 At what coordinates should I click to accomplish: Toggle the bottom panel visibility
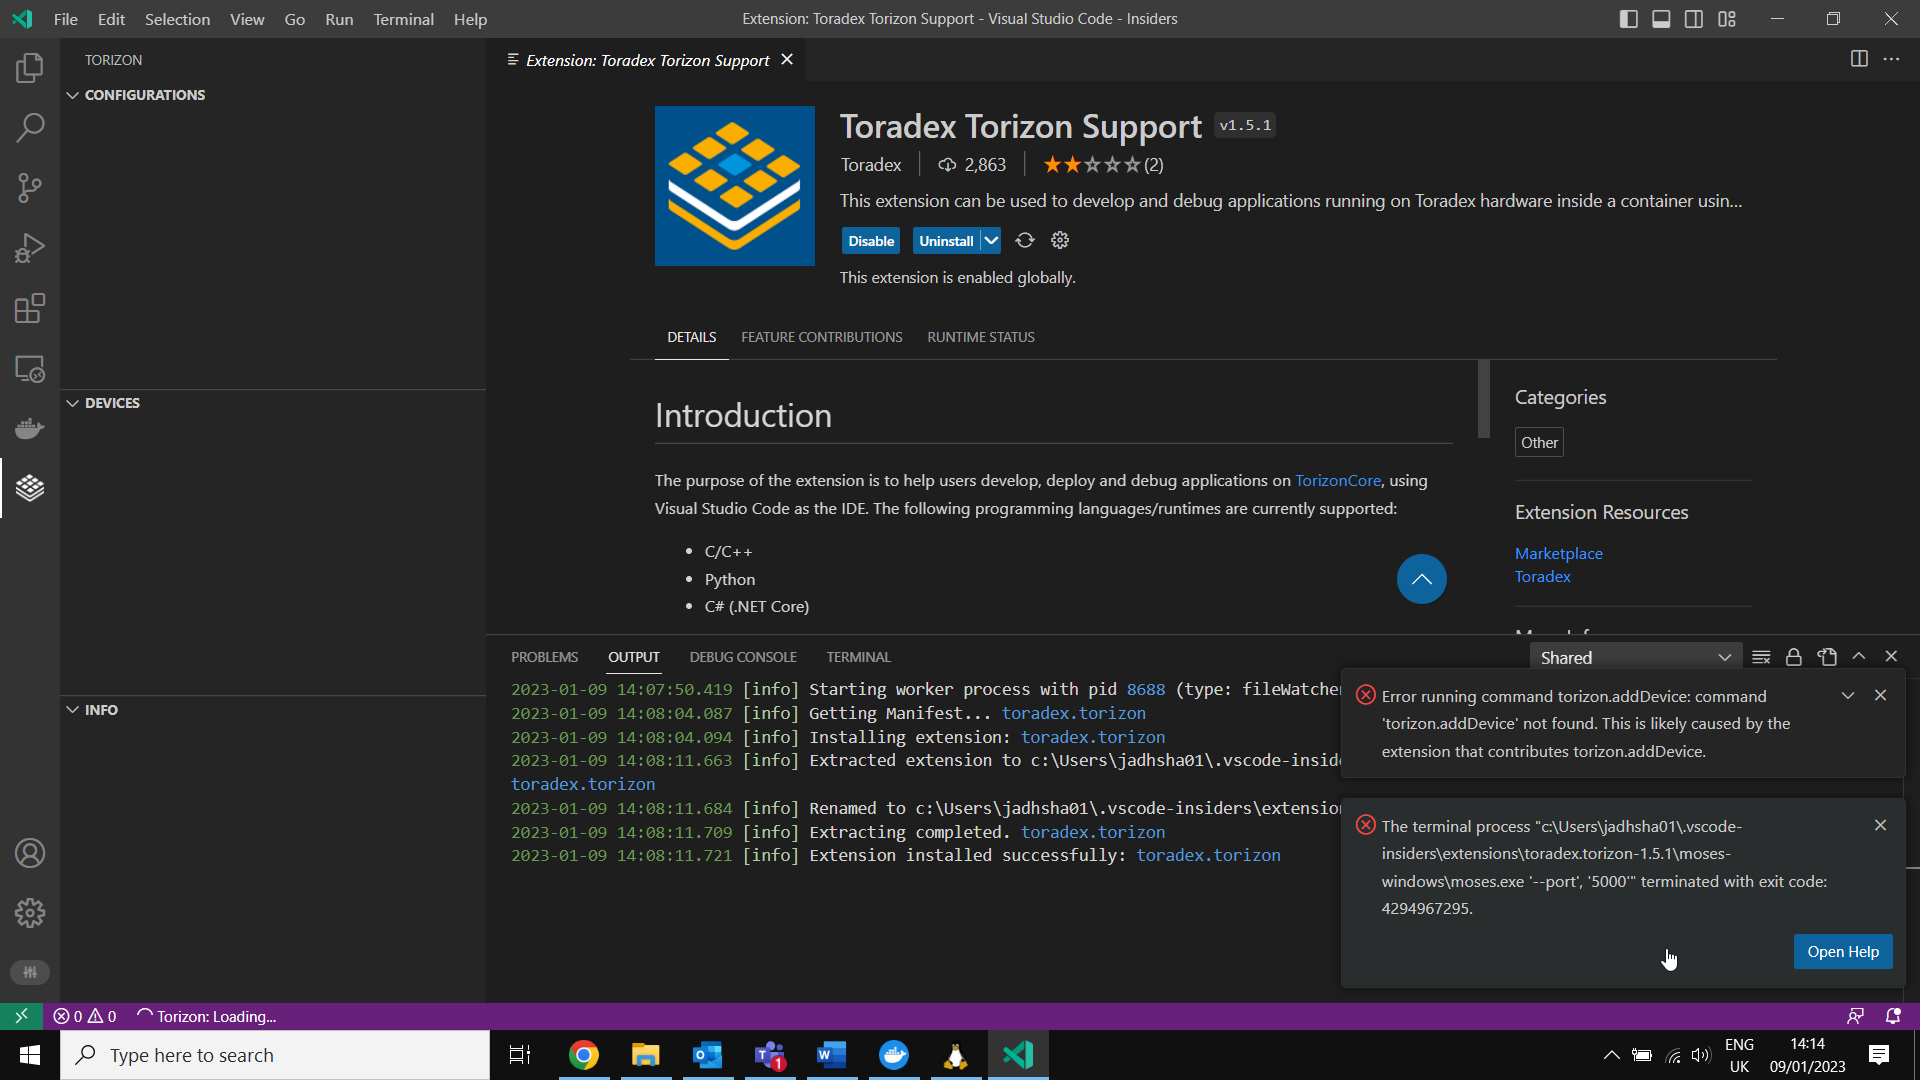coord(1661,19)
